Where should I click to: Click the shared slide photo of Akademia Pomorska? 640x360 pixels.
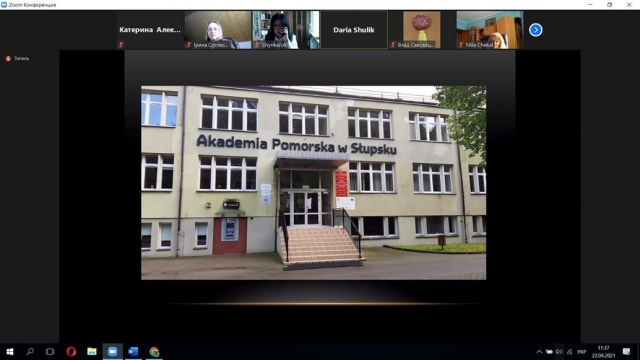point(313,182)
